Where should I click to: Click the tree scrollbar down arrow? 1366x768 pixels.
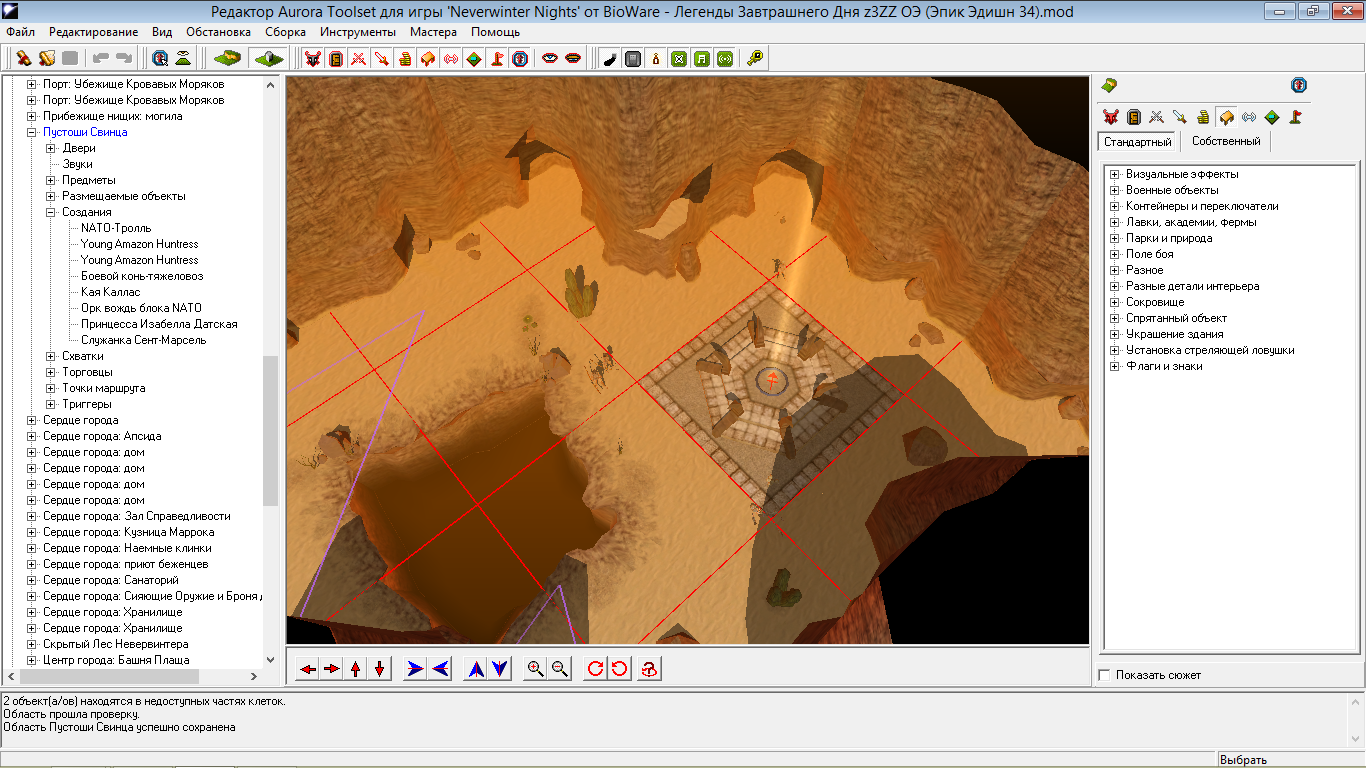[270, 660]
